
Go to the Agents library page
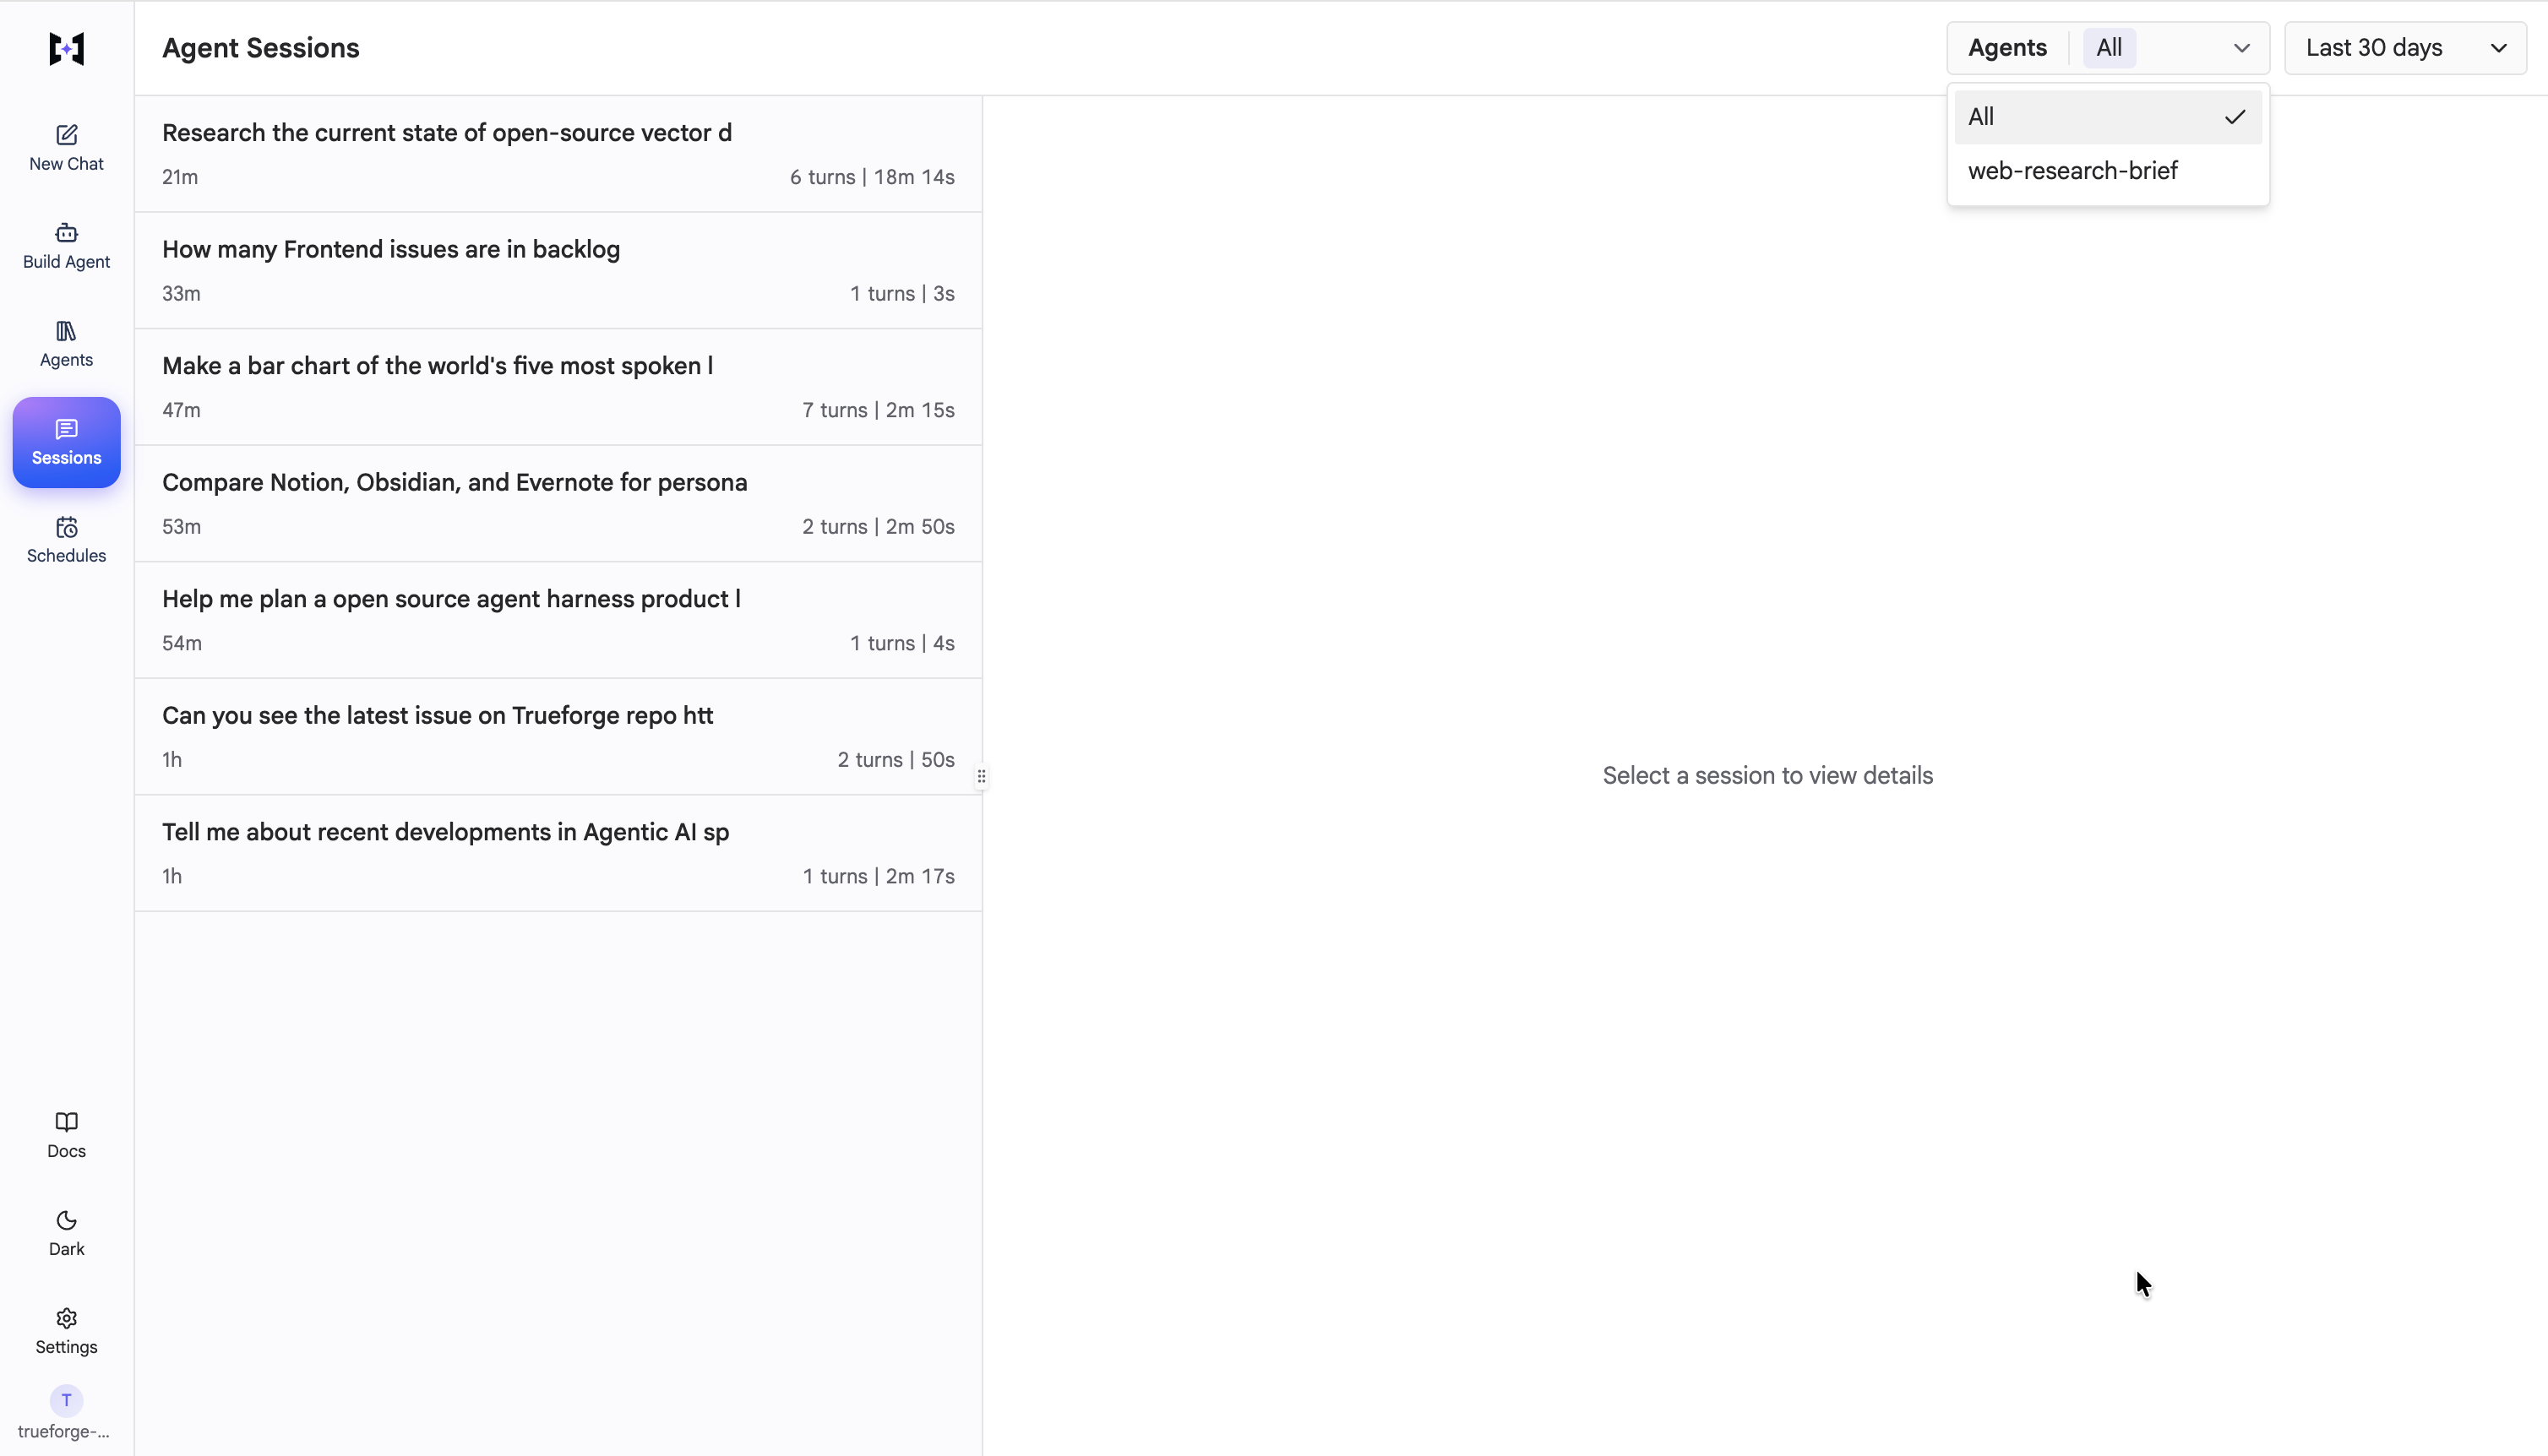(x=66, y=344)
